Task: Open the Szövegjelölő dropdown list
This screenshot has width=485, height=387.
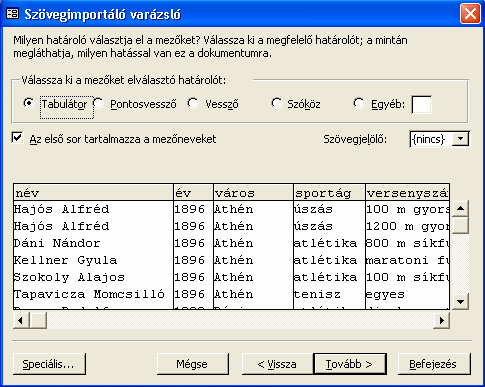Action: (460, 139)
